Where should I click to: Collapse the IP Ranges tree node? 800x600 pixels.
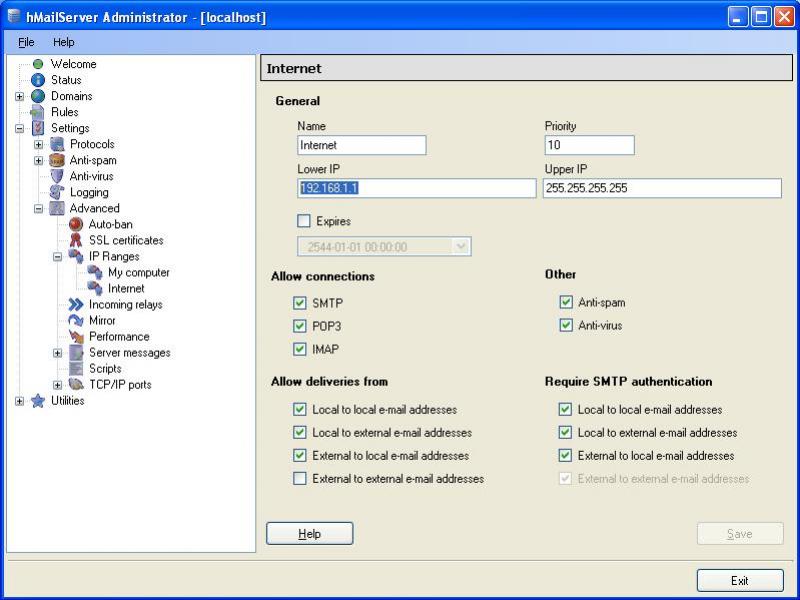pyautogui.click(x=58, y=257)
